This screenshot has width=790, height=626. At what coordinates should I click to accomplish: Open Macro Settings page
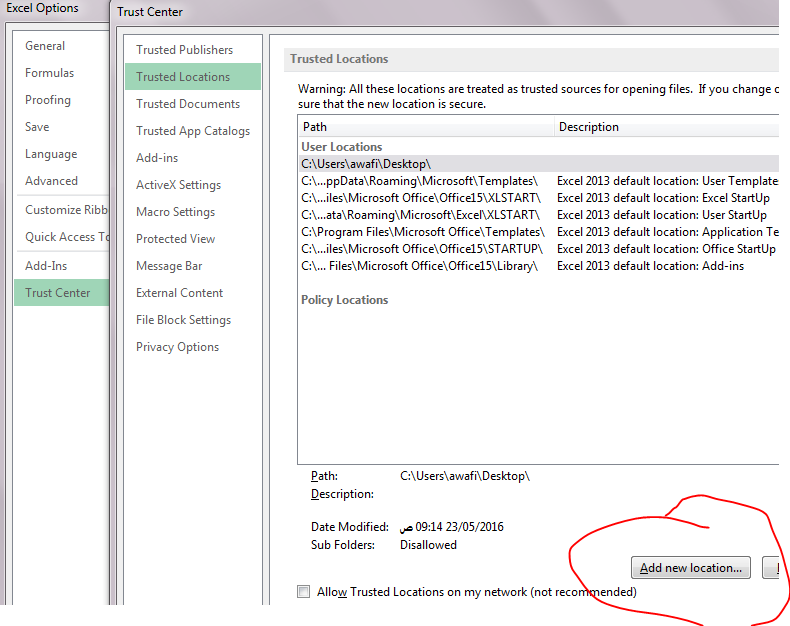click(175, 212)
